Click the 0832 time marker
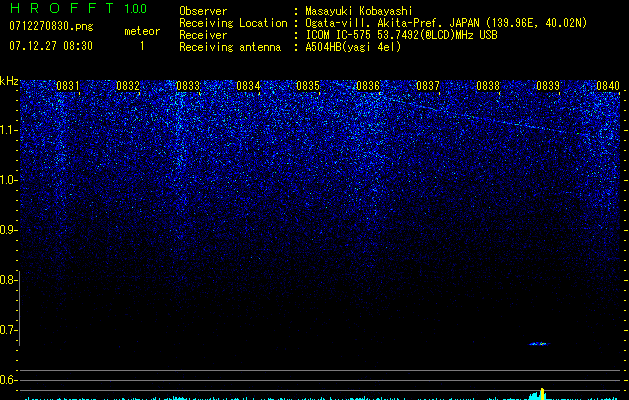Image resolution: width=629 pixels, height=400 pixels. (128, 86)
